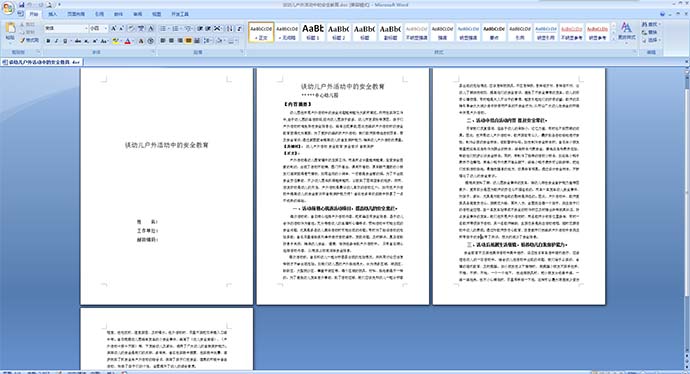Apply character shading with the A icon
The height and width of the screenshot is (374, 690).
[x=141, y=41]
